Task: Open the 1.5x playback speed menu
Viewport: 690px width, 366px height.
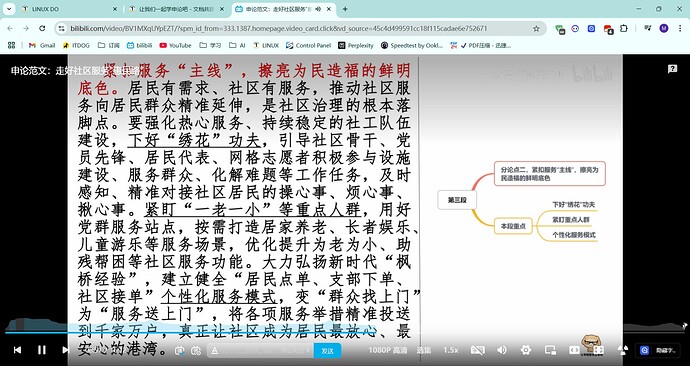Action: click(451, 350)
